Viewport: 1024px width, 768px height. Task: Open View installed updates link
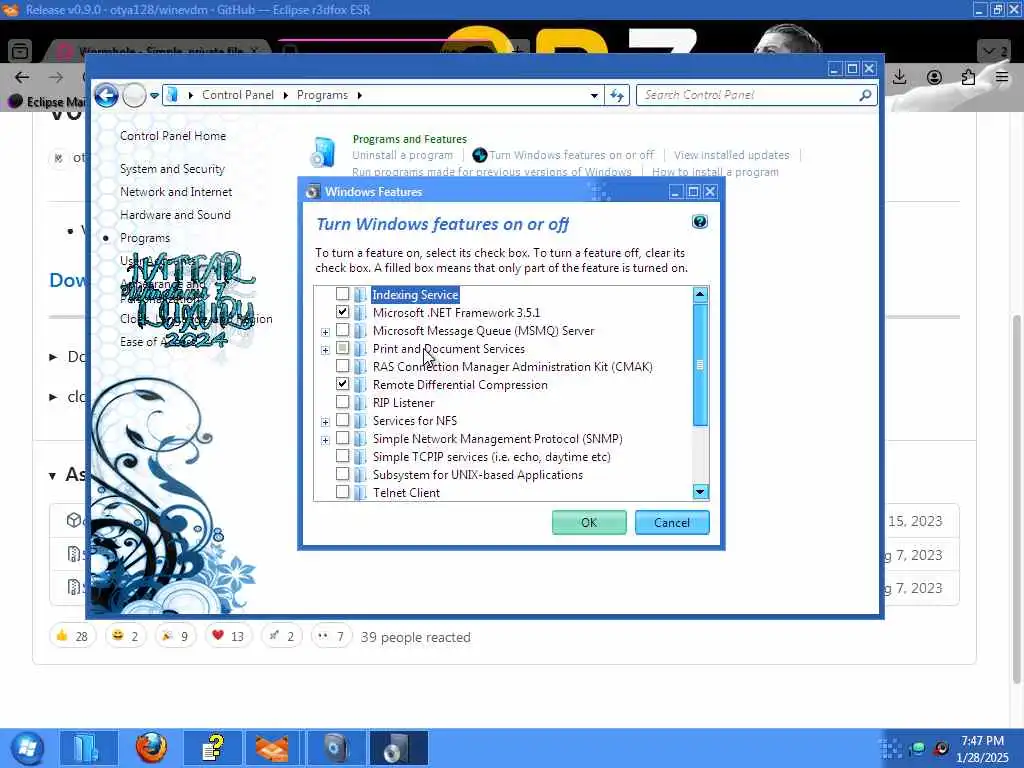pos(731,155)
